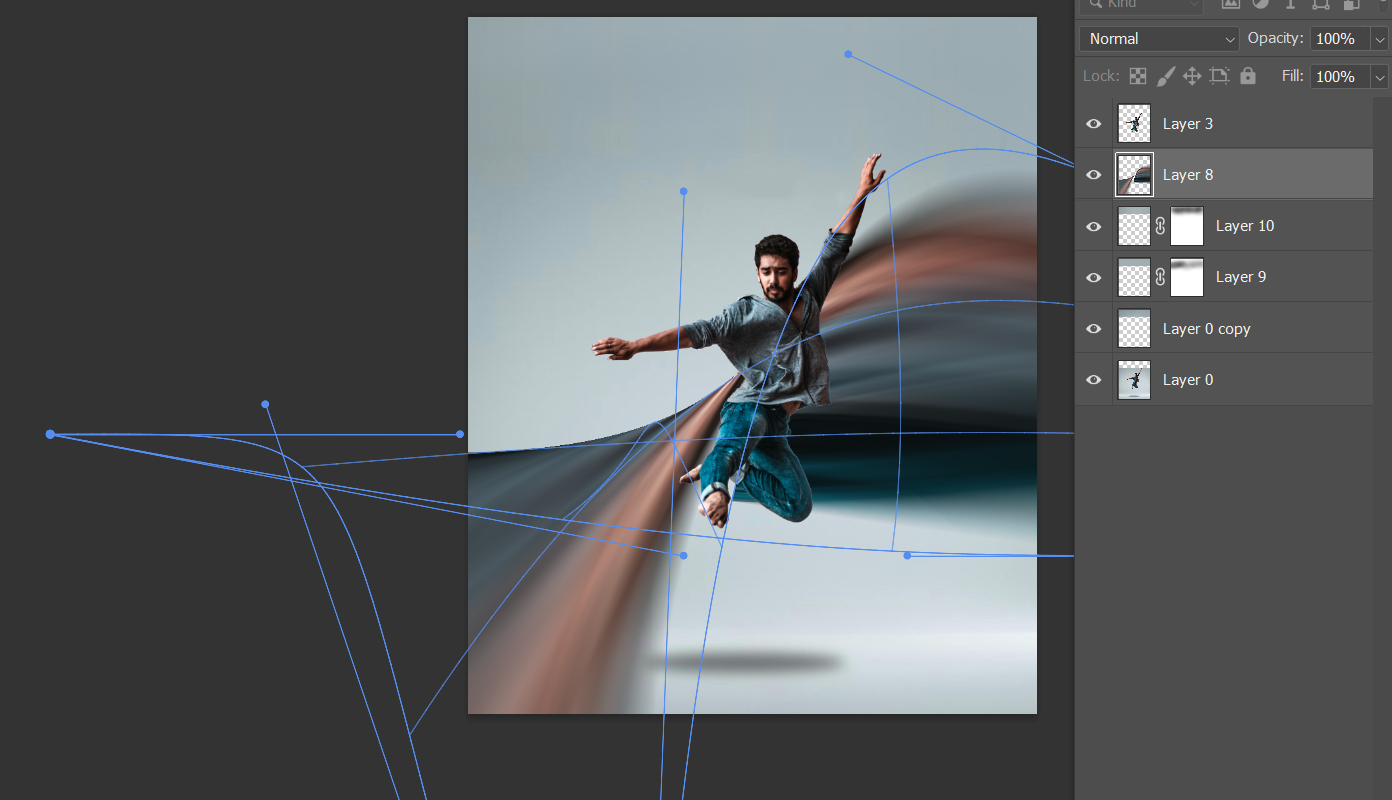Screen dimensions: 1392x800
Task: Click the lock transparent pixels icon
Action: coord(1138,76)
